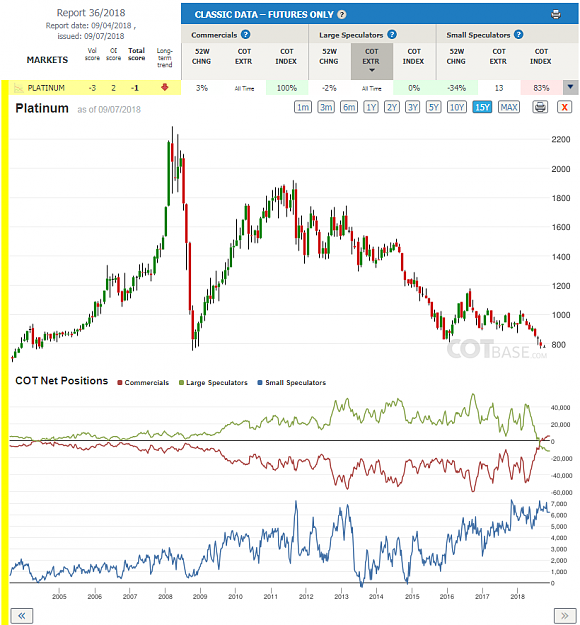Collapse the Platinum row with blue arrow
580x625 pixels.
pyautogui.click(x=570, y=87)
